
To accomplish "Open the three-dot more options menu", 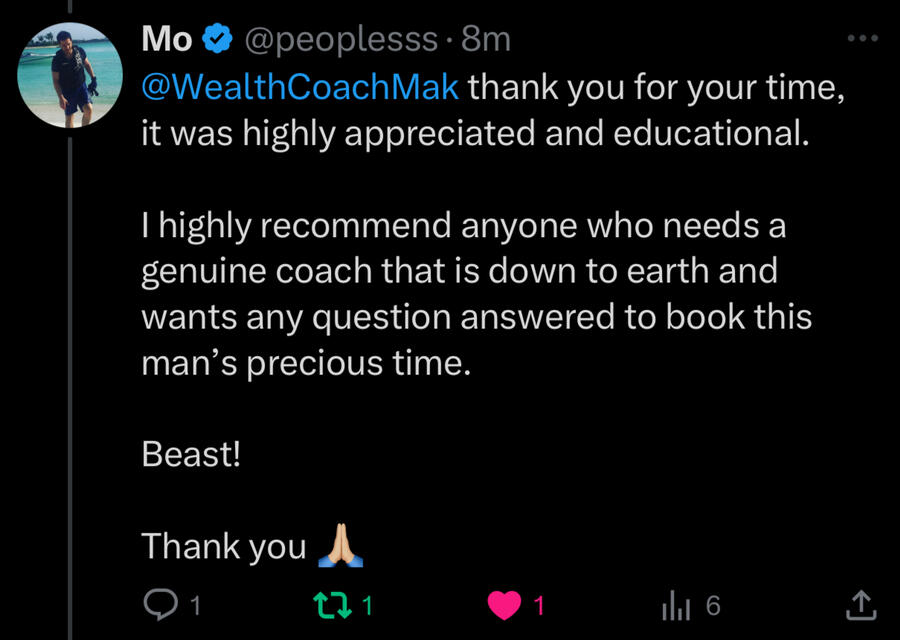I will coord(862,39).
